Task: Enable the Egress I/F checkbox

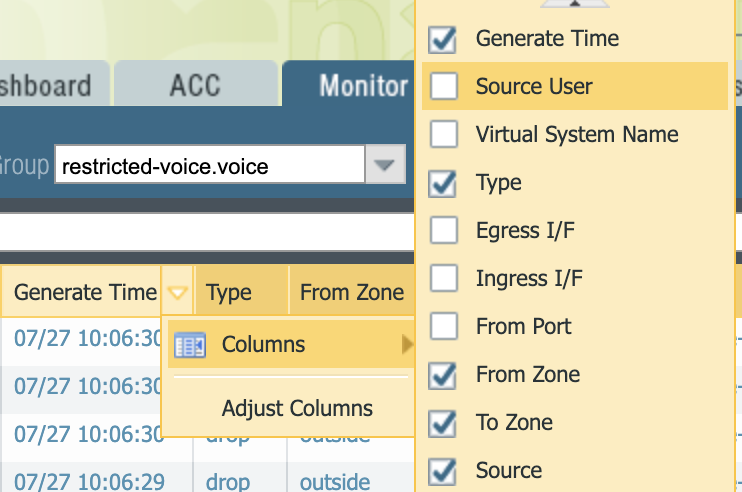Action: tap(444, 230)
